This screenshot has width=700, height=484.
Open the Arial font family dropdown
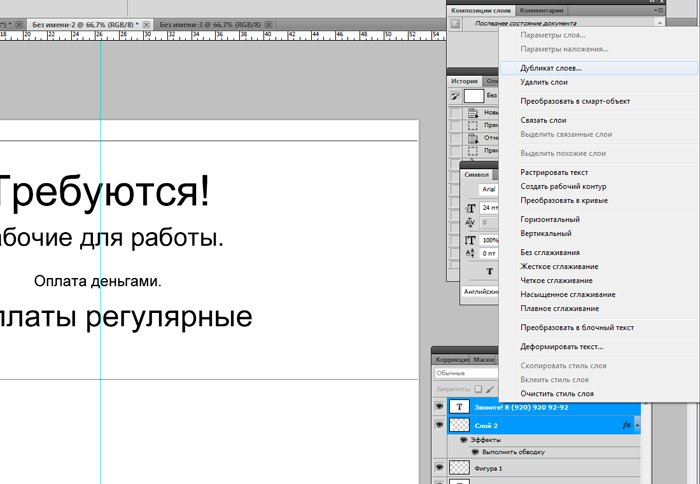click(x=488, y=189)
